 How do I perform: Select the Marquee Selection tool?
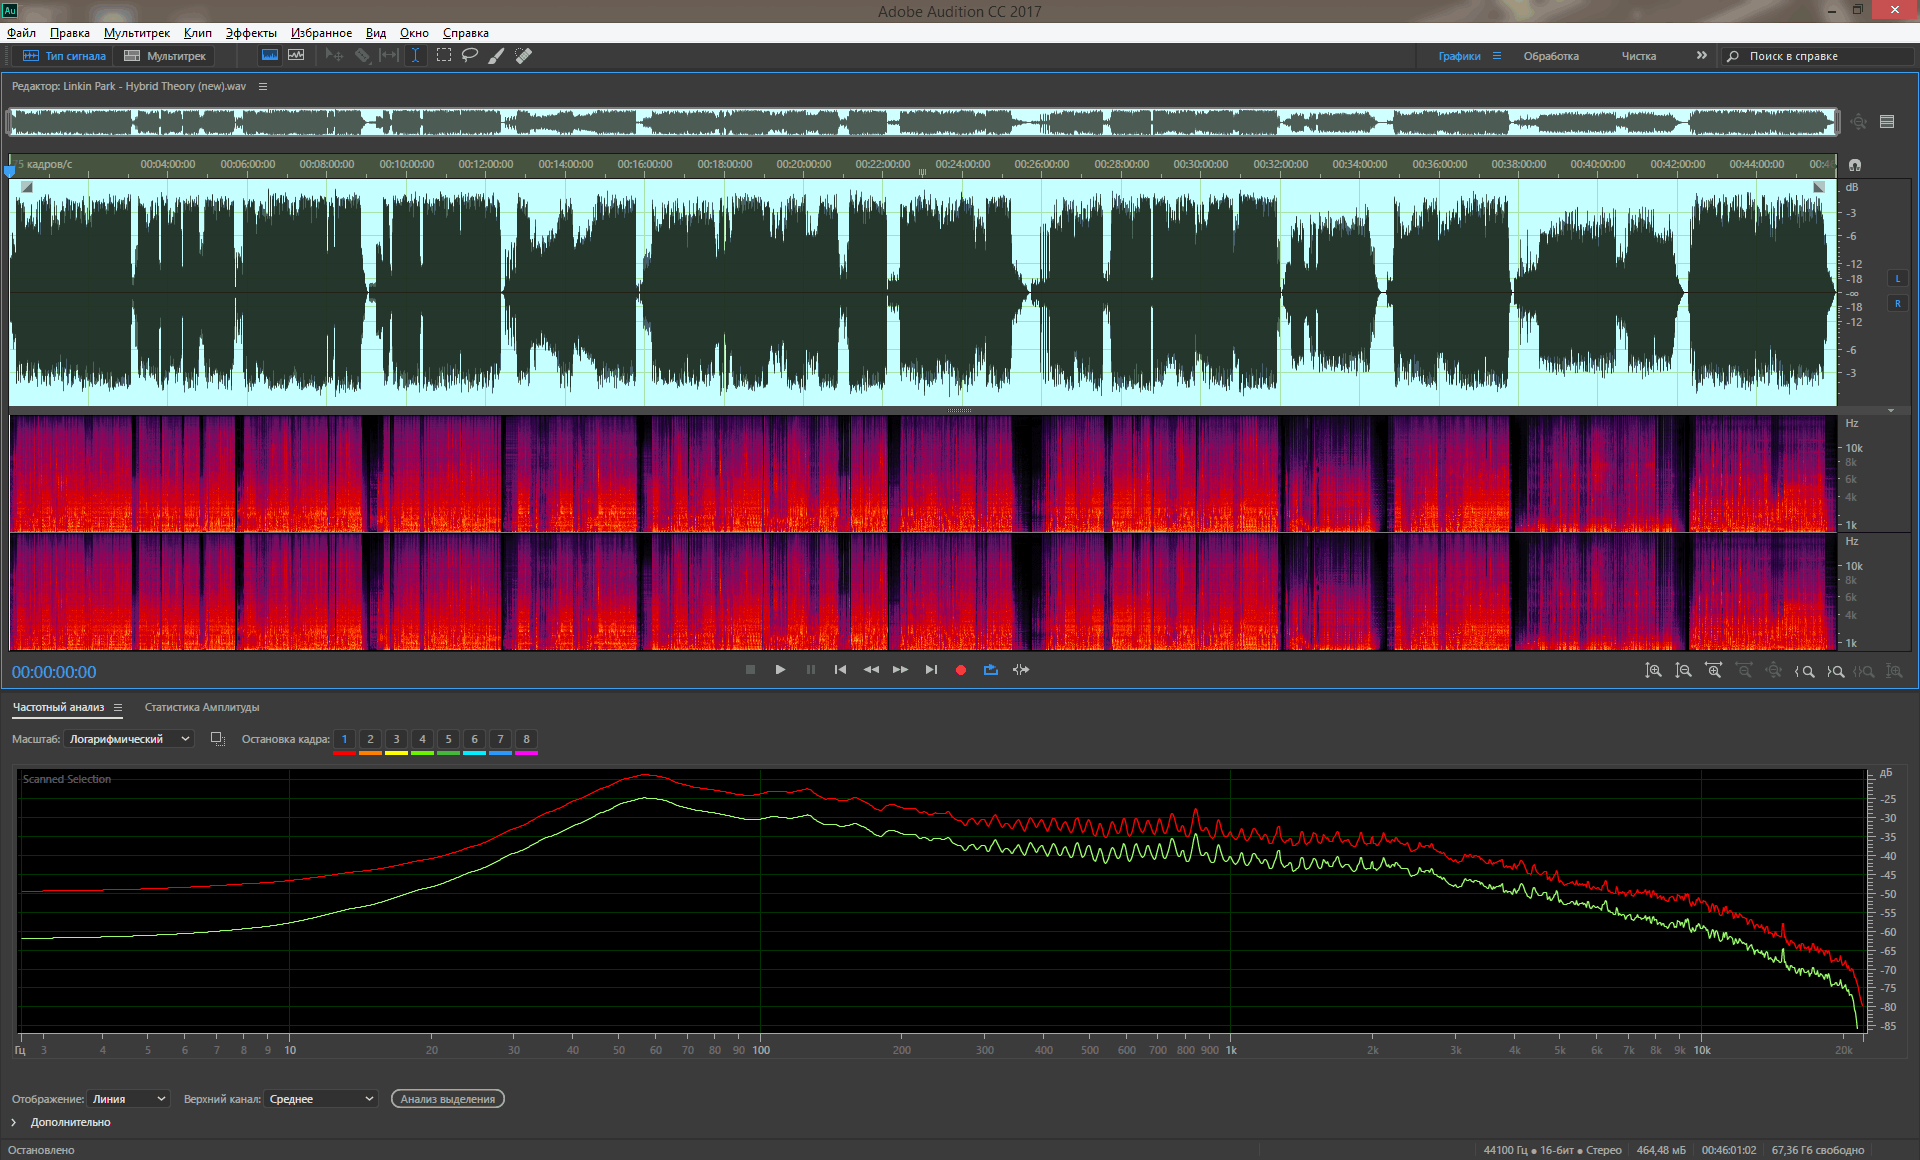(444, 56)
